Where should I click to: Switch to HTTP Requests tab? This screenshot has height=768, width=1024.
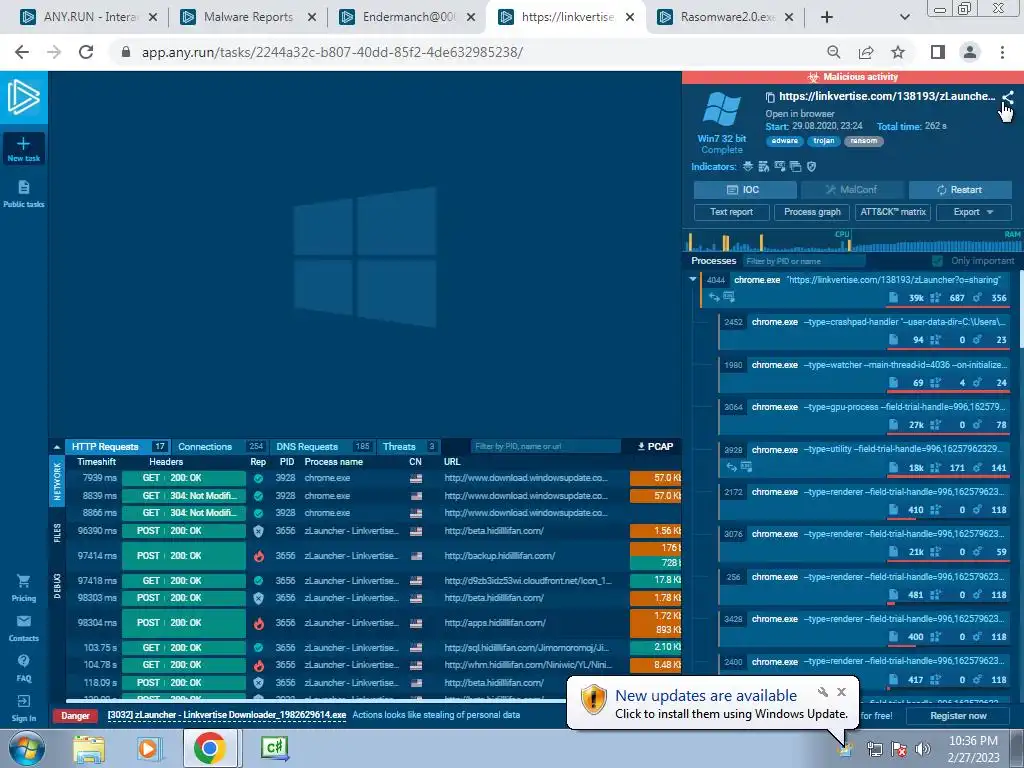[117, 447]
